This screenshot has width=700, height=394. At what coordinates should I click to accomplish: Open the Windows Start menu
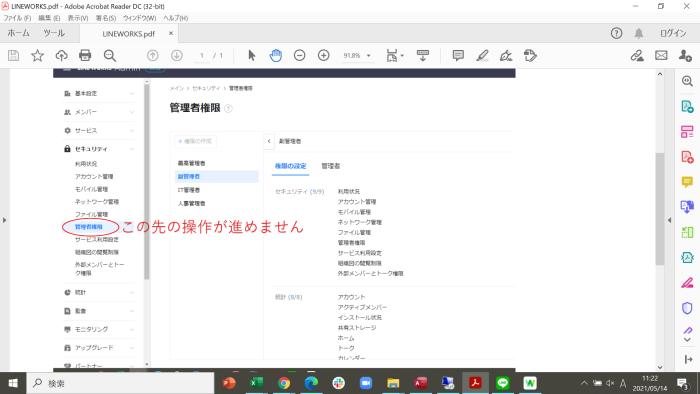(13, 383)
